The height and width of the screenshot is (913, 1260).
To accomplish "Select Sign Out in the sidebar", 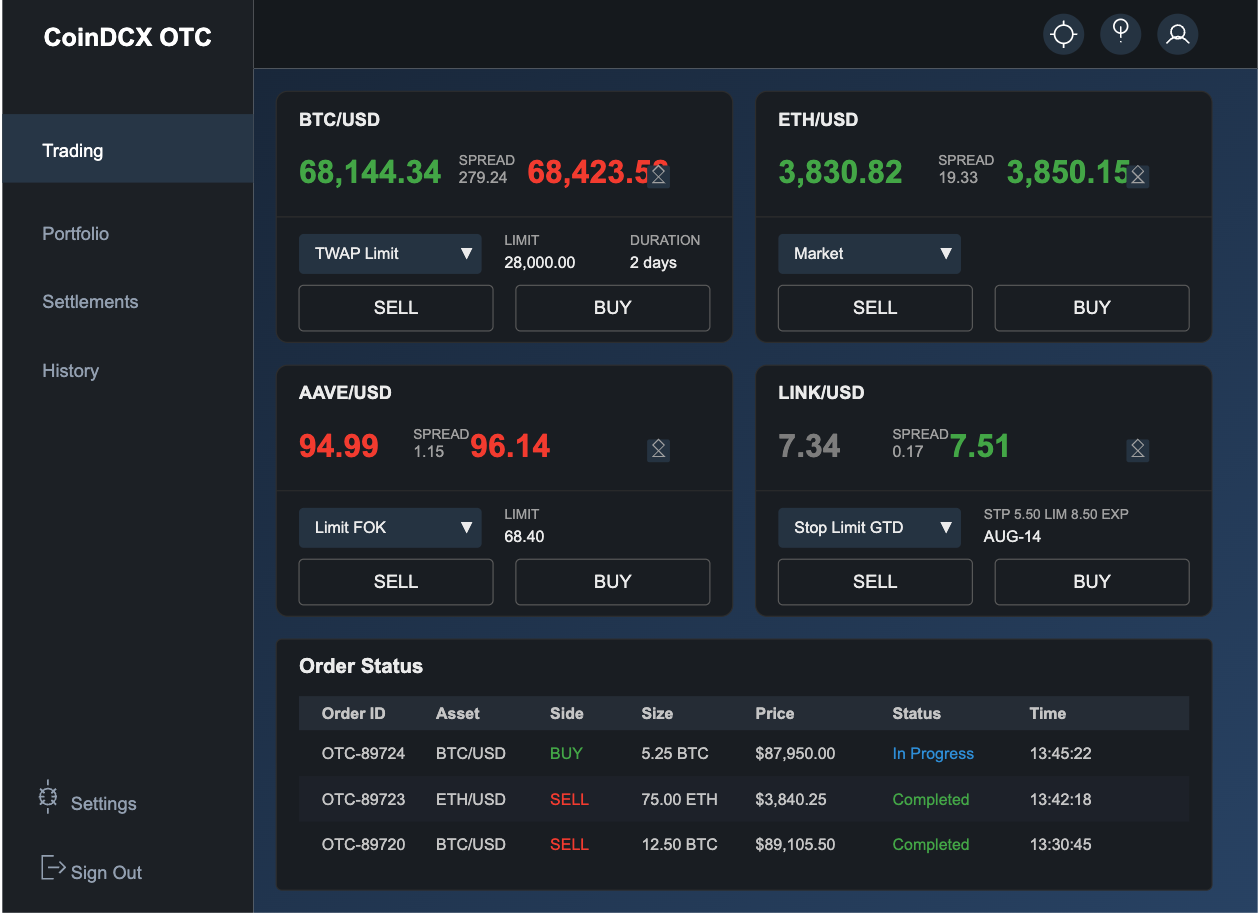I will tap(106, 873).
